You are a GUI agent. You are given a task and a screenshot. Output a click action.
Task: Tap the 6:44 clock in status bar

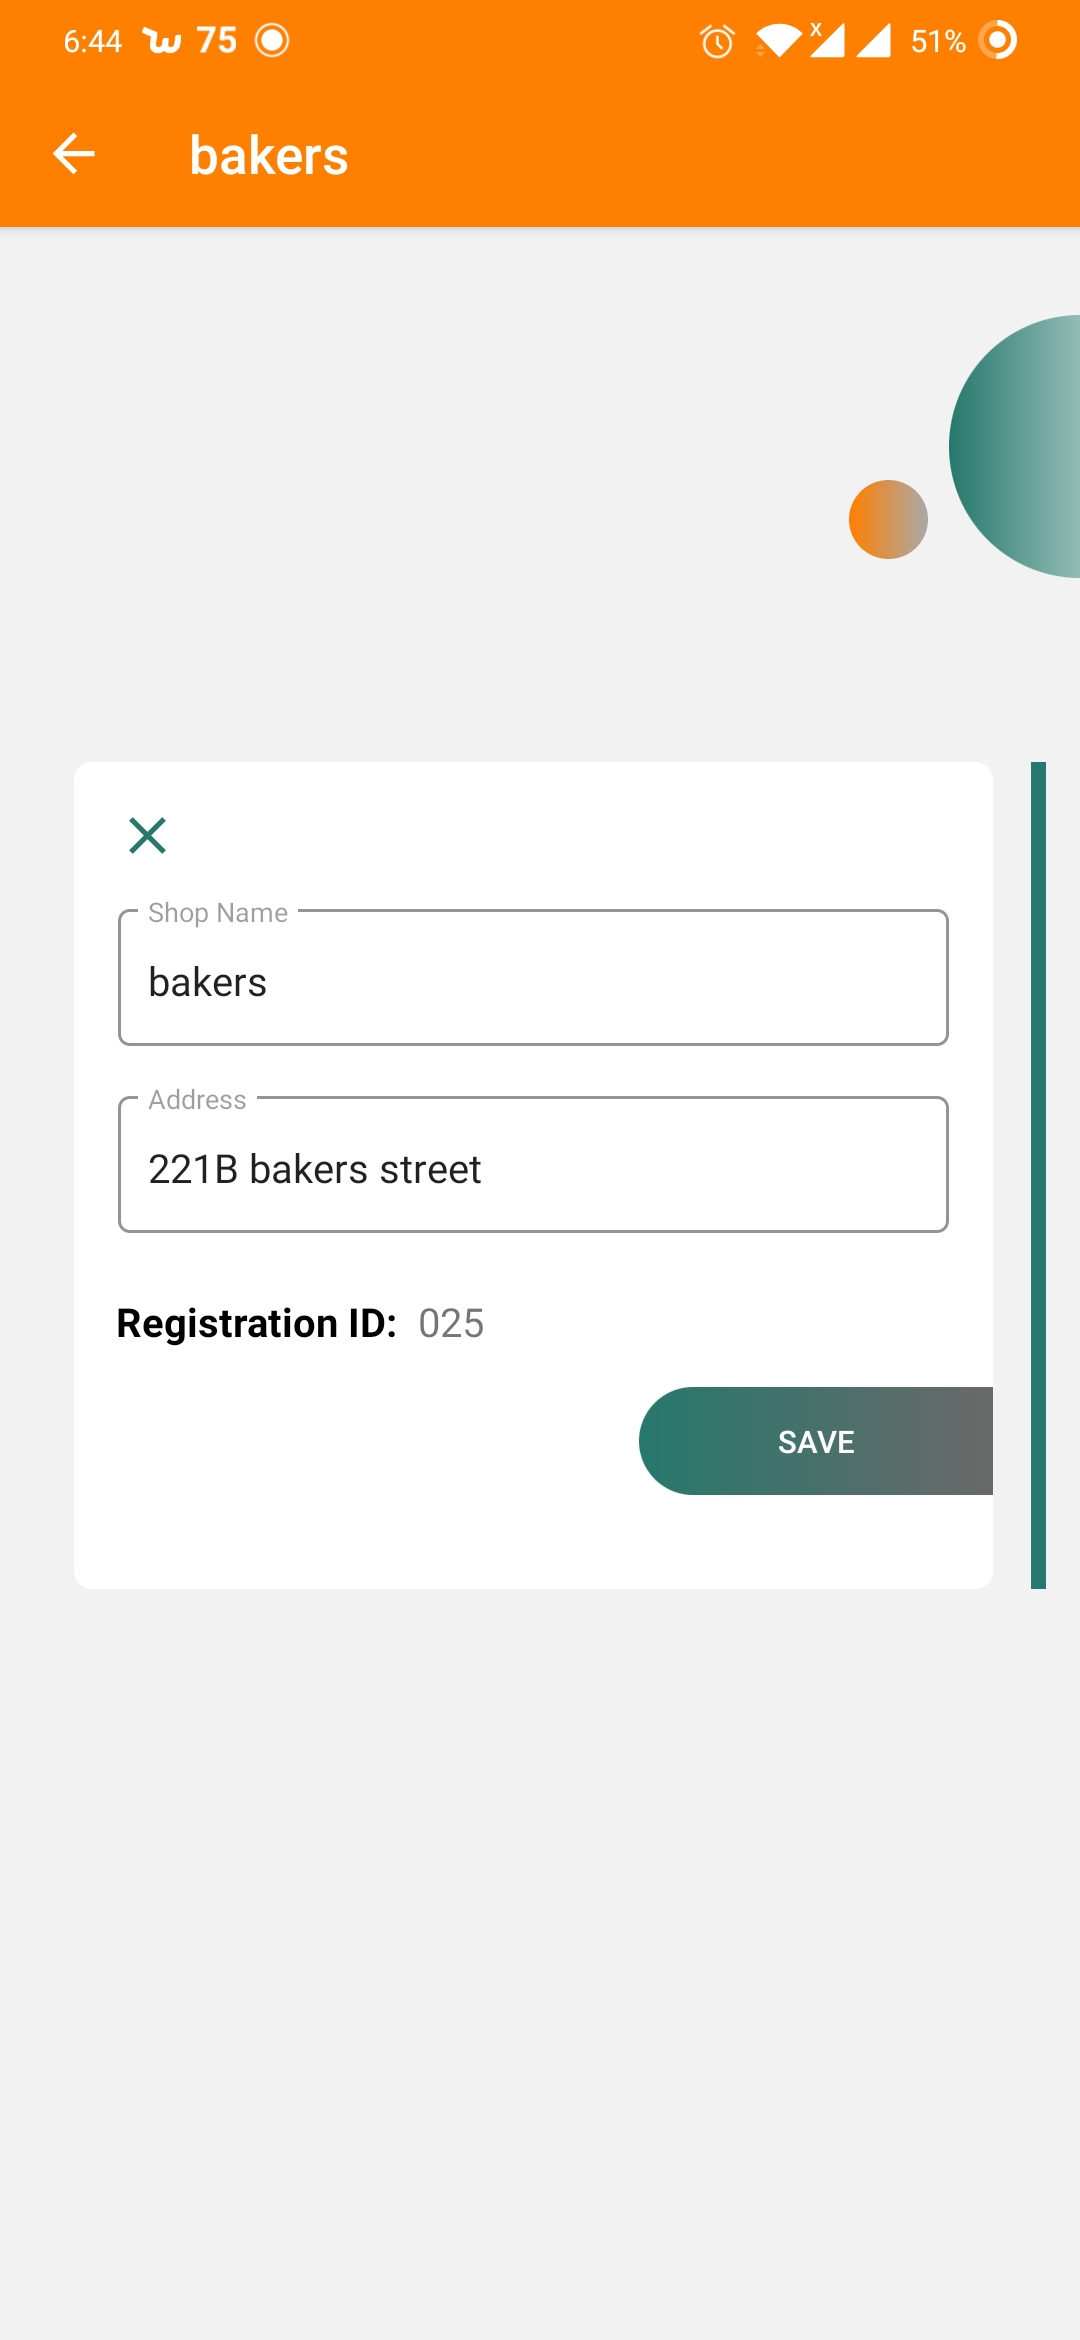coord(92,41)
